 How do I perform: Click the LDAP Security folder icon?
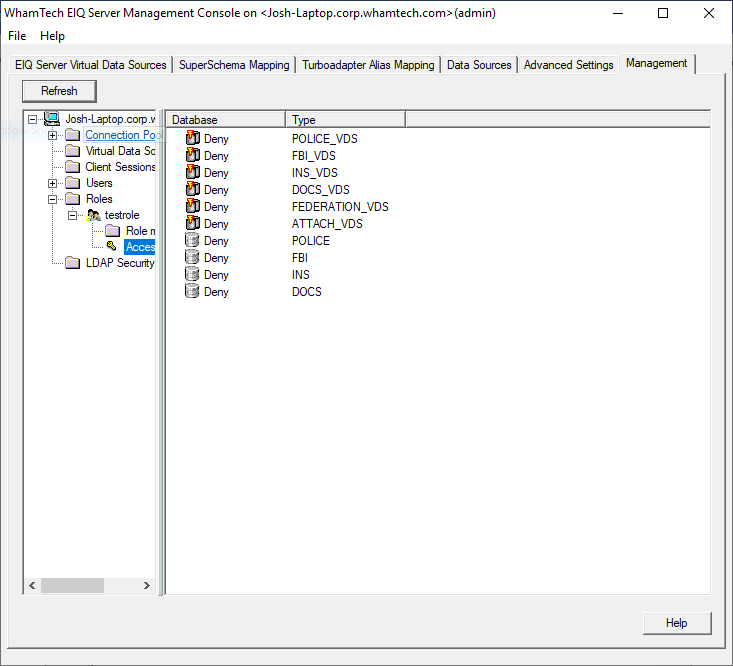tap(72, 263)
